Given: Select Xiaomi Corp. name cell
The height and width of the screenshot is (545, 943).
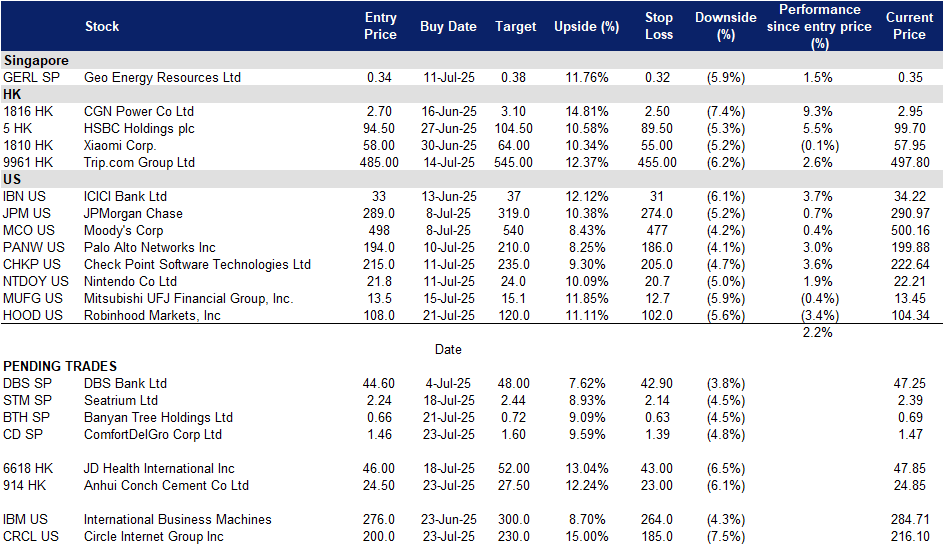Looking at the screenshot, I should 120,146.
